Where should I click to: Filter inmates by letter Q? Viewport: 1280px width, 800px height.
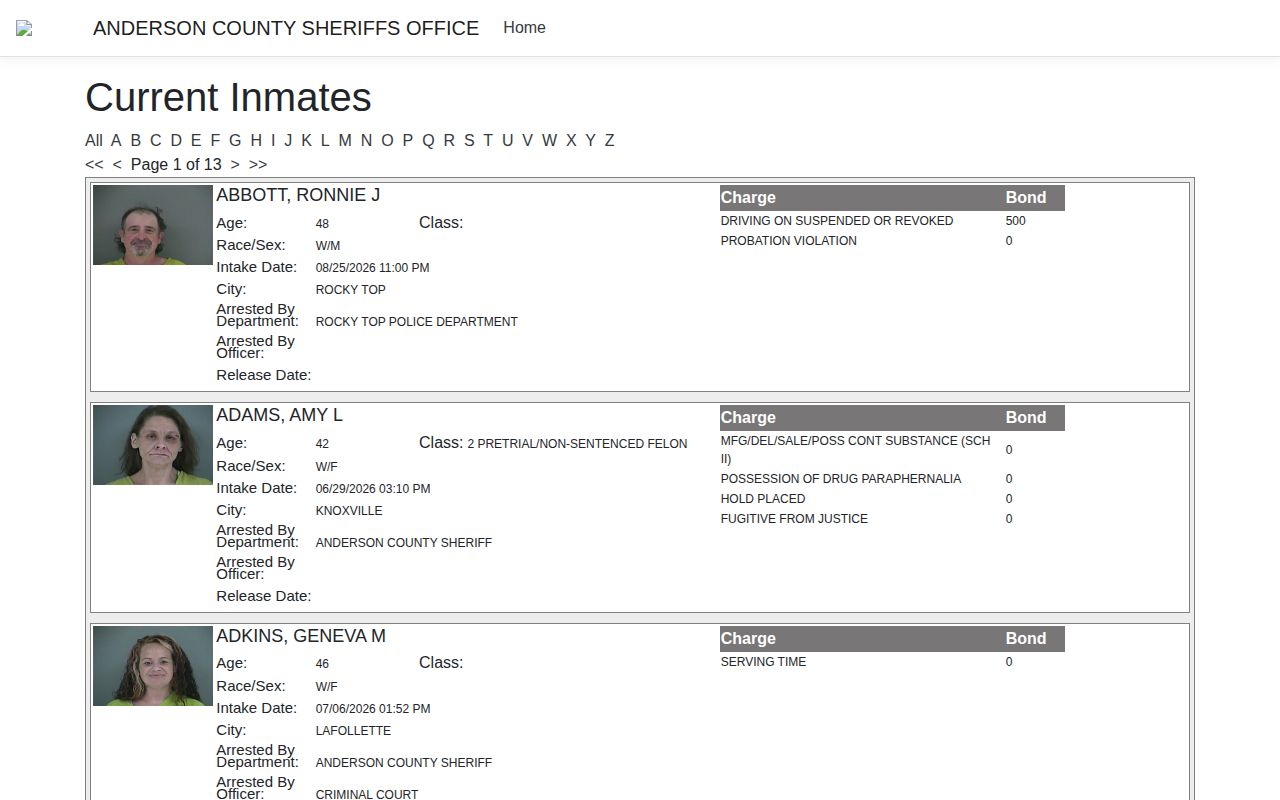click(x=428, y=140)
